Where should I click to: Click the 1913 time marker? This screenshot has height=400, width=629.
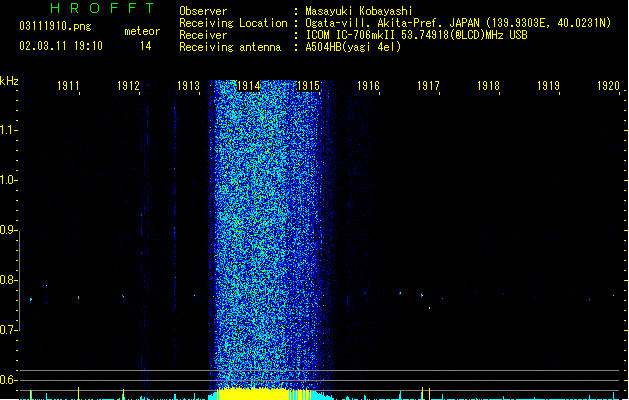coord(188,86)
